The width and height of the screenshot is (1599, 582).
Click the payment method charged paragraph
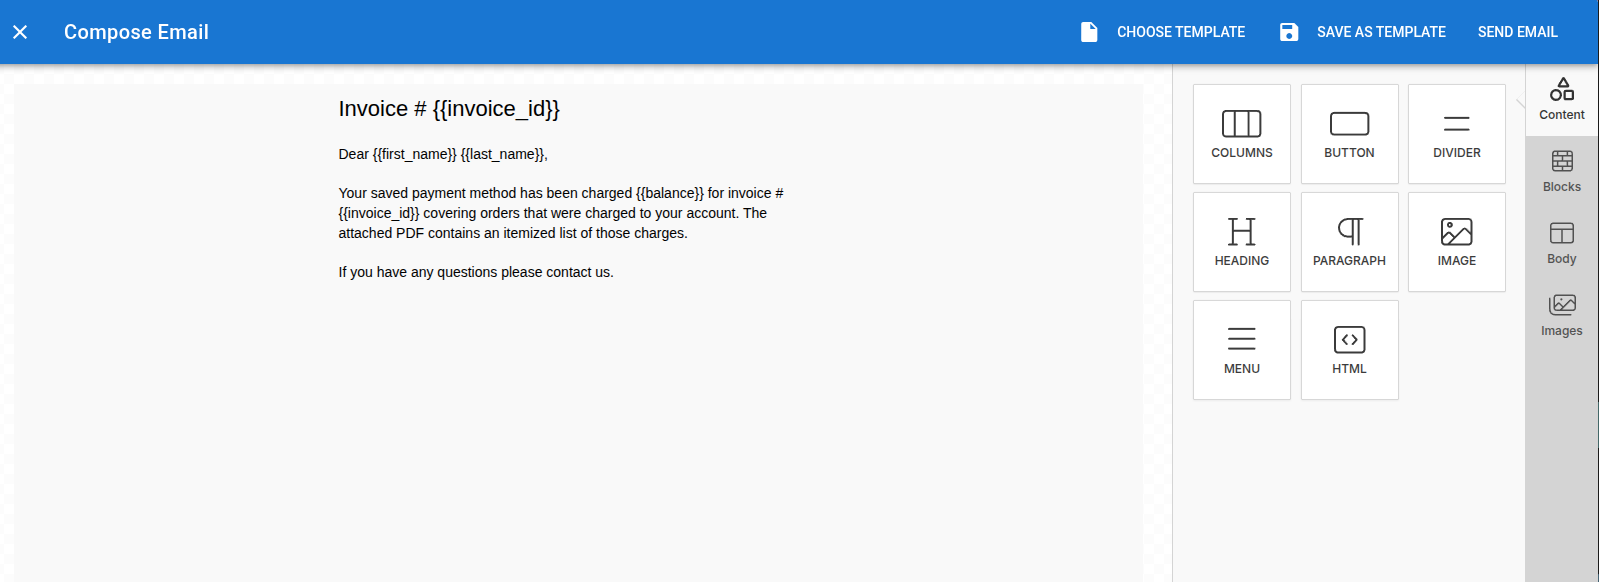pos(560,213)
